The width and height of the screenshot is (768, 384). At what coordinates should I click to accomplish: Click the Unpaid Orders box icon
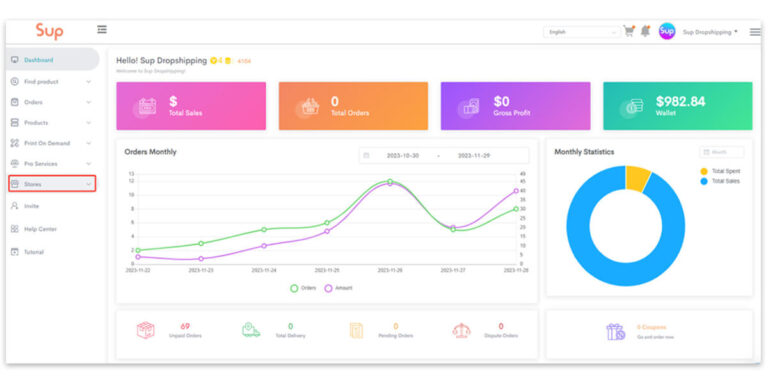click(145, 330)
